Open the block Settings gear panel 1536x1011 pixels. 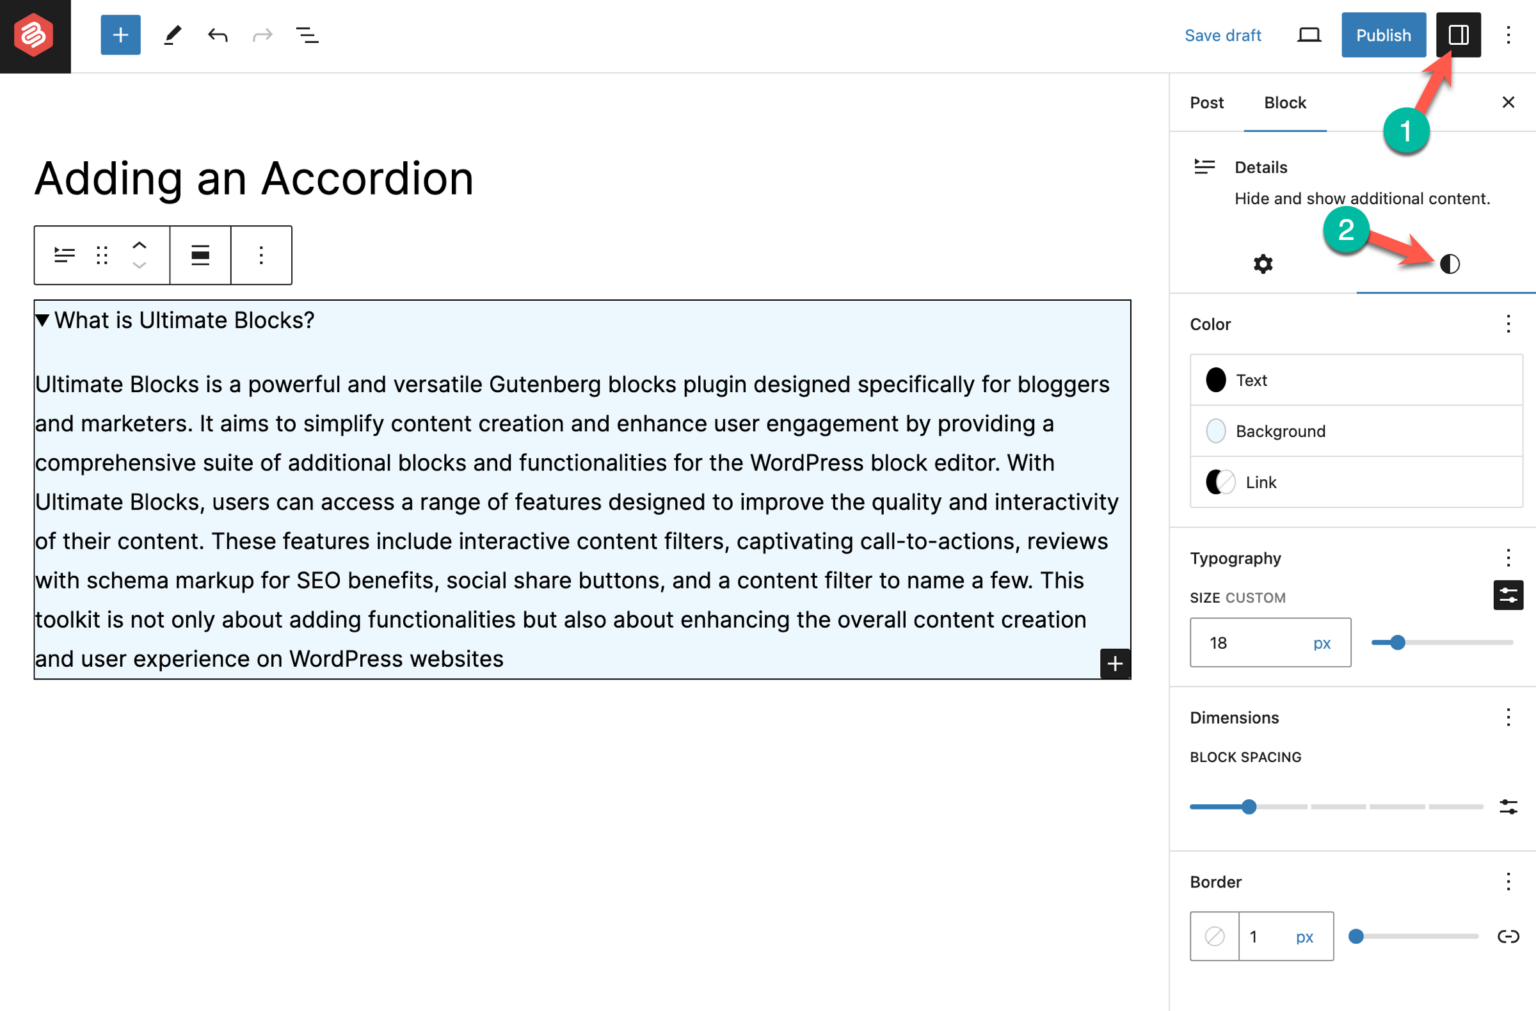[1262, 264]
